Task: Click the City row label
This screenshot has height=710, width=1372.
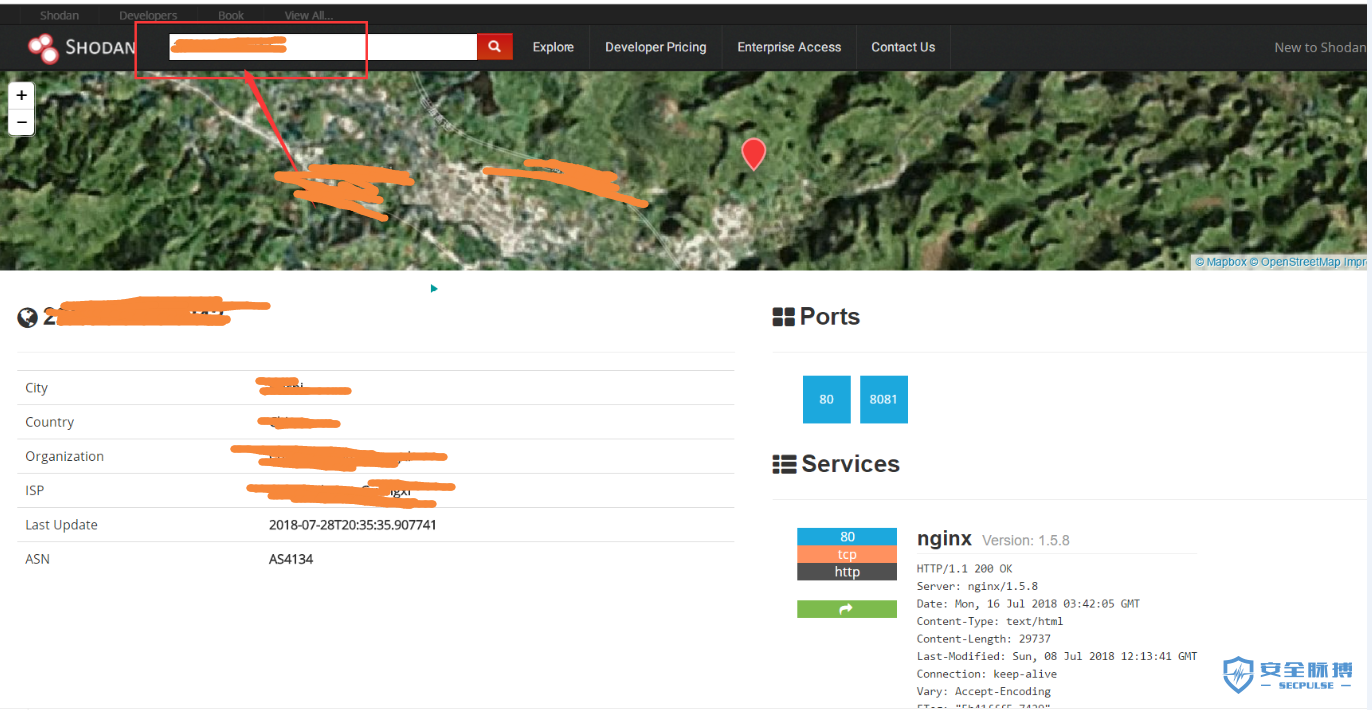Action: 37,388
